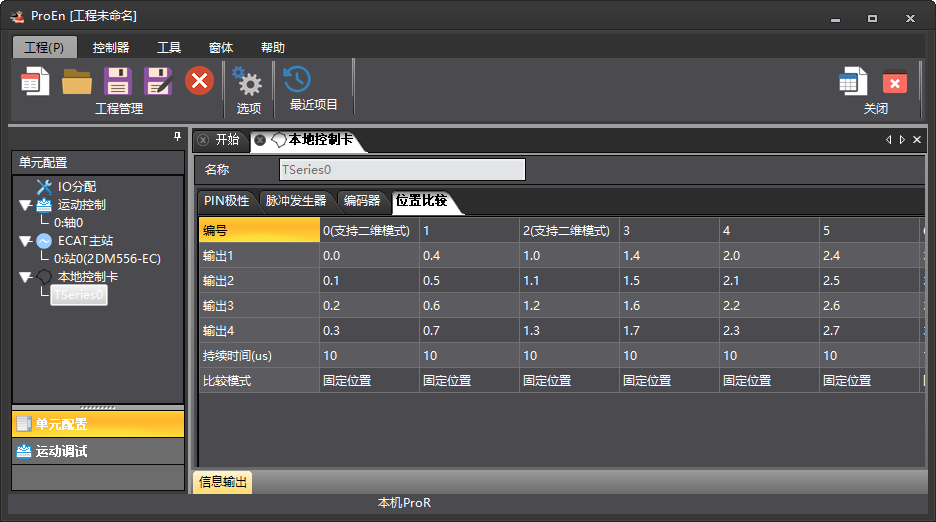Click 固定位置 cell in column 0
The height and width of the screenshot is (522, 936).
pyautogui.click(x=370, y=381)
